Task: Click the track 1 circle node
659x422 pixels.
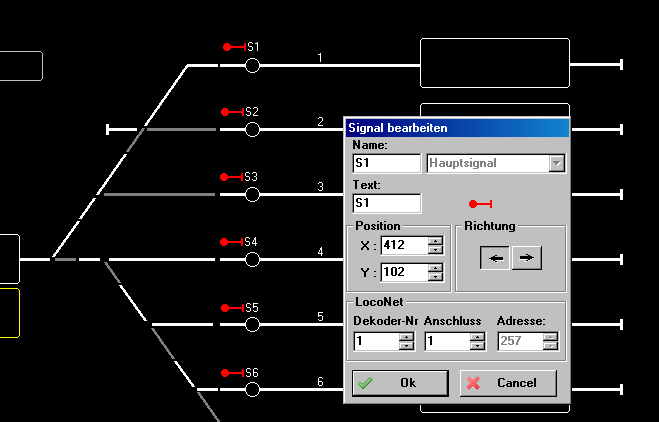Action: 252,65
